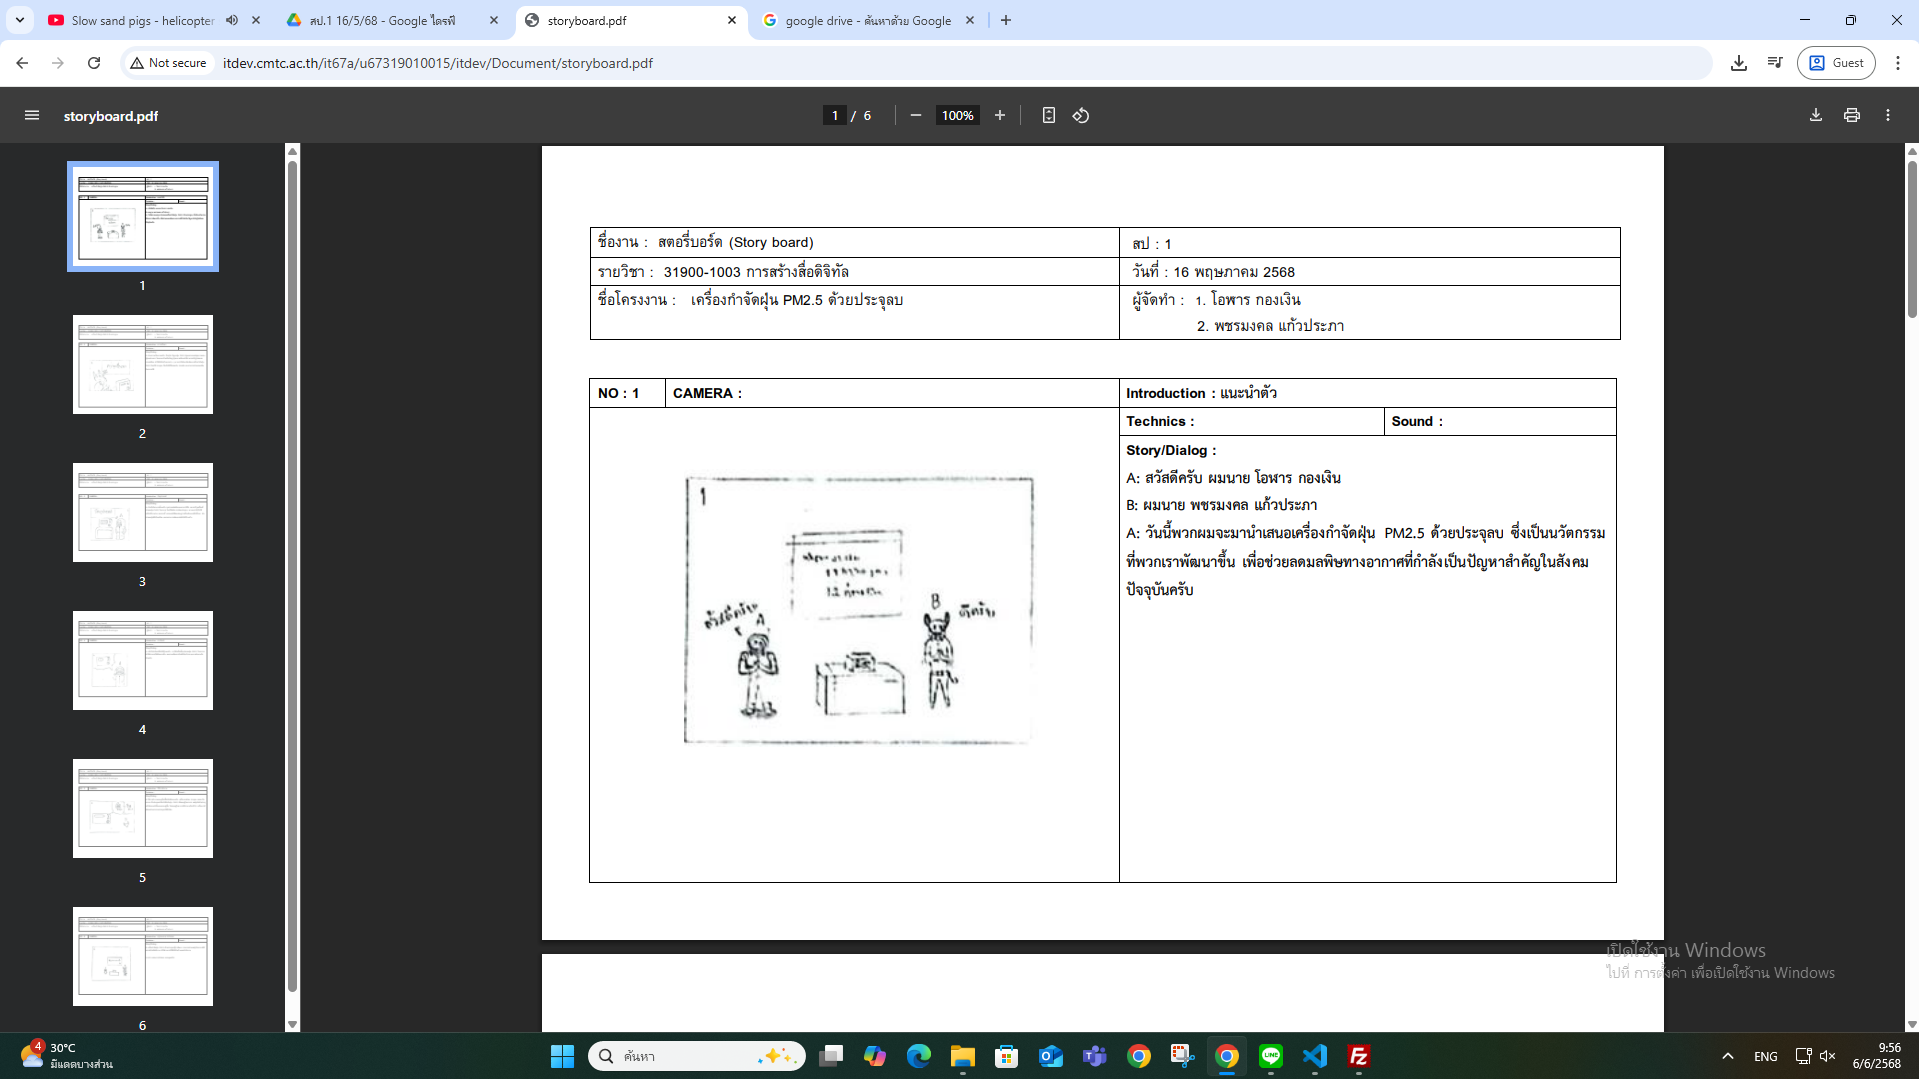Click the fit to page icon
The image size is (1919, 1079).
pyautogui.click(x=1048, y=115)
